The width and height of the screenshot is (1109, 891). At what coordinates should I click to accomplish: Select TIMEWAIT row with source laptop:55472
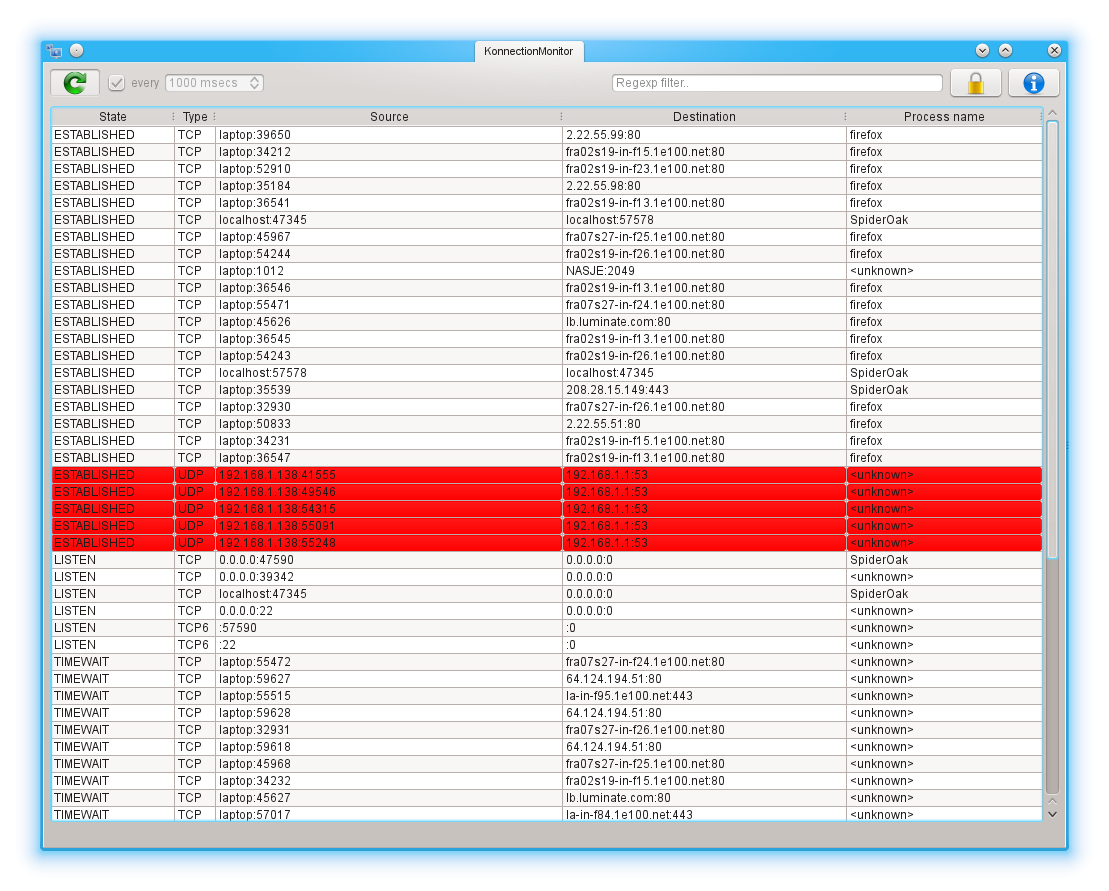coord(547,662)
